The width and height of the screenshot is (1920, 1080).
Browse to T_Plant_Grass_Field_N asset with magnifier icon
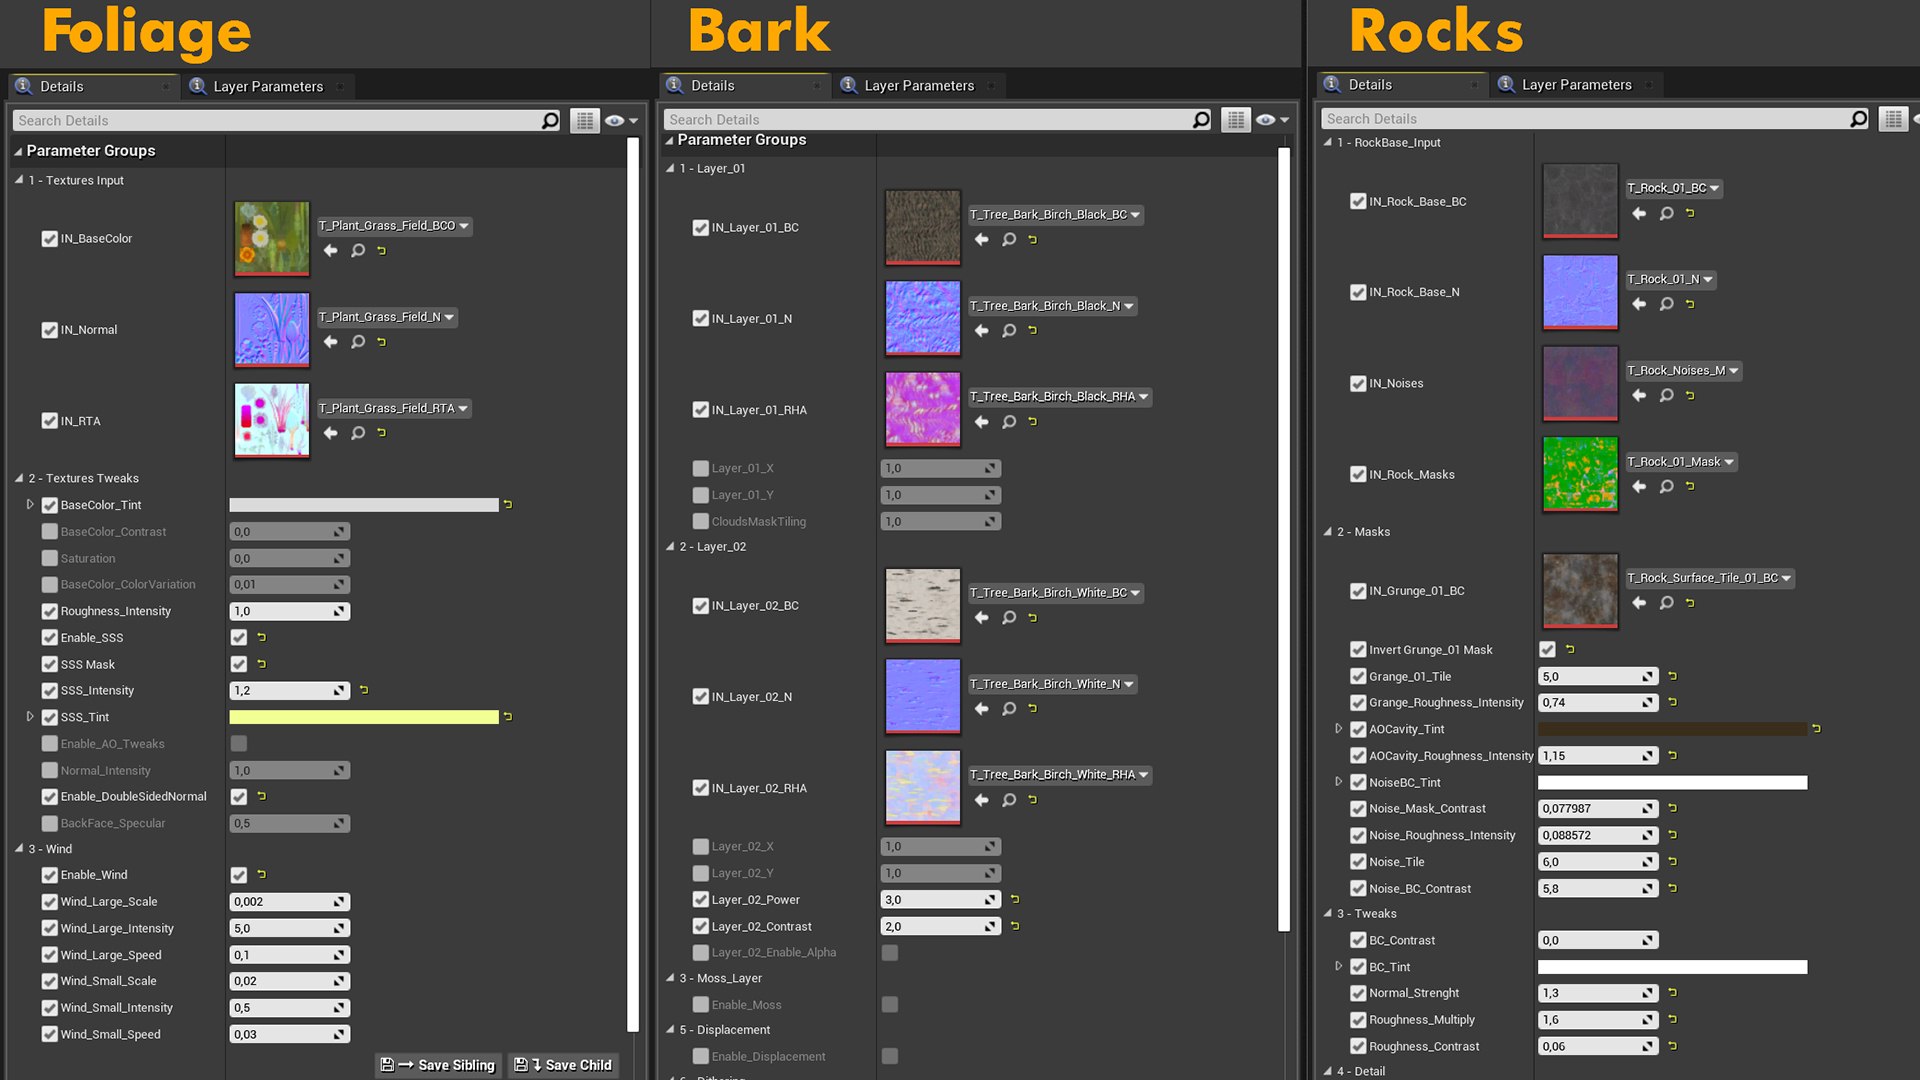(x=357, y=342)
